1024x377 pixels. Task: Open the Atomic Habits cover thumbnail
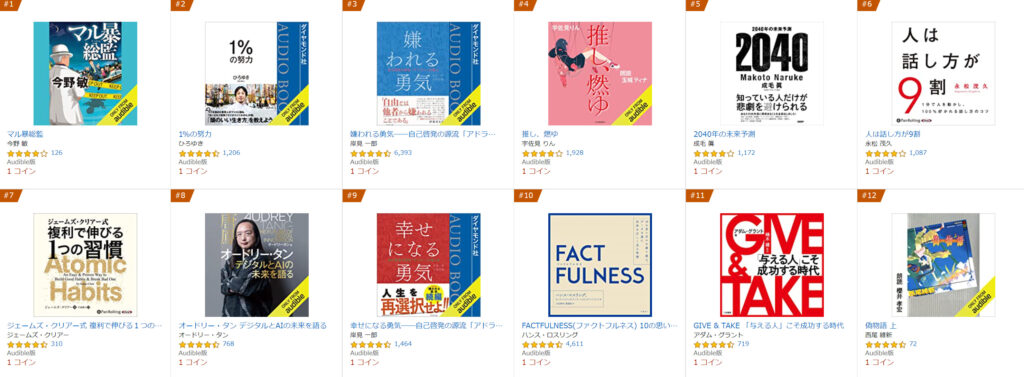86,265
